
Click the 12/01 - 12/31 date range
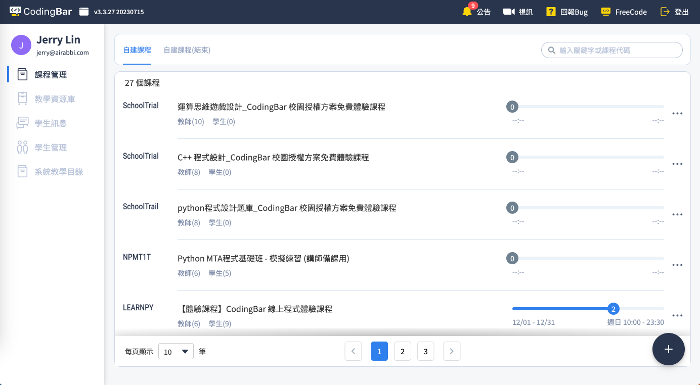coord(533,322)
